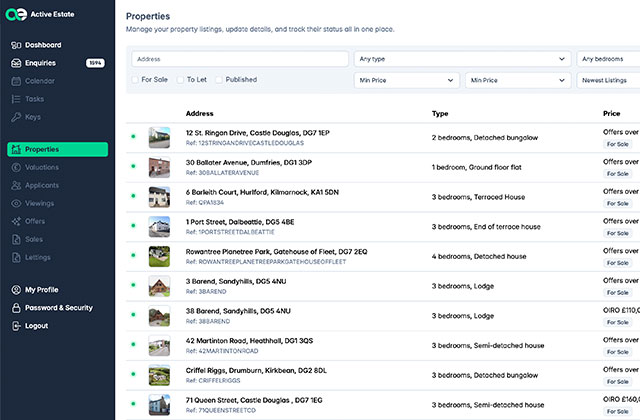
Task: Open the Enquiries inbox icon
Action: point(16,63)
